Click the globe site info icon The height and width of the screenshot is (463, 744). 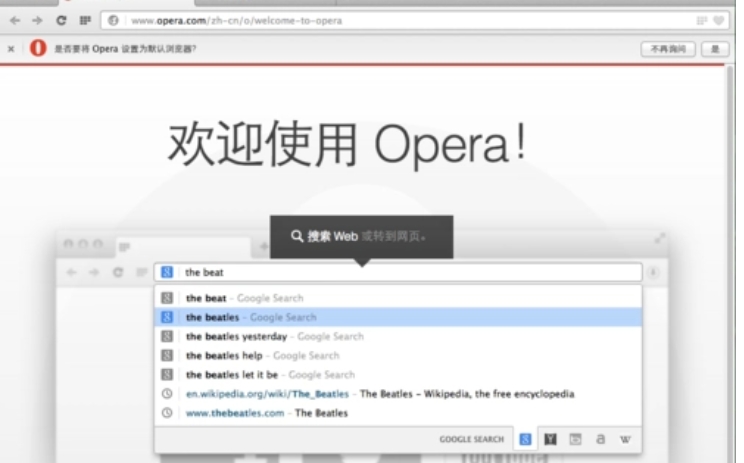[x=113, y=20]
